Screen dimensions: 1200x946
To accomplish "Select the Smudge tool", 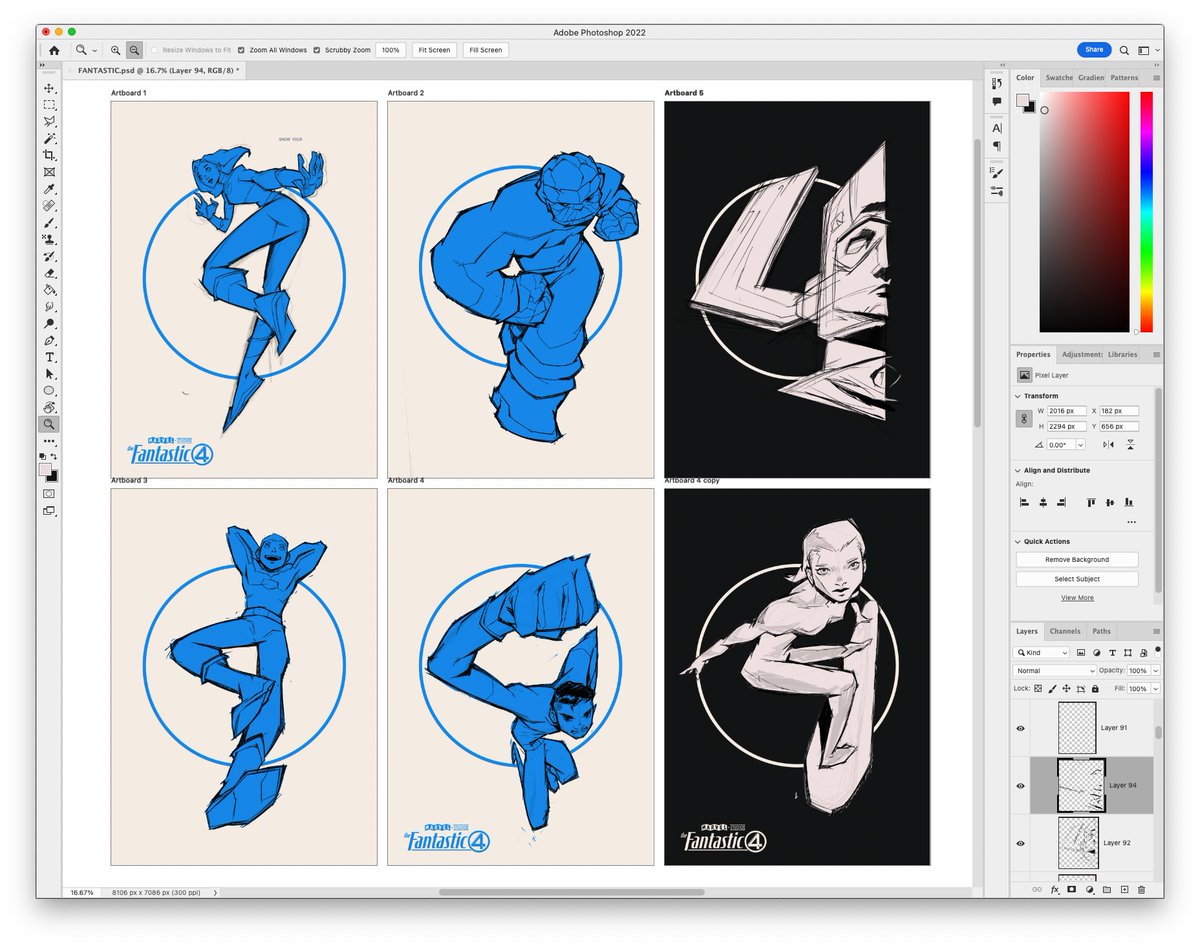I will coord(49,307).
